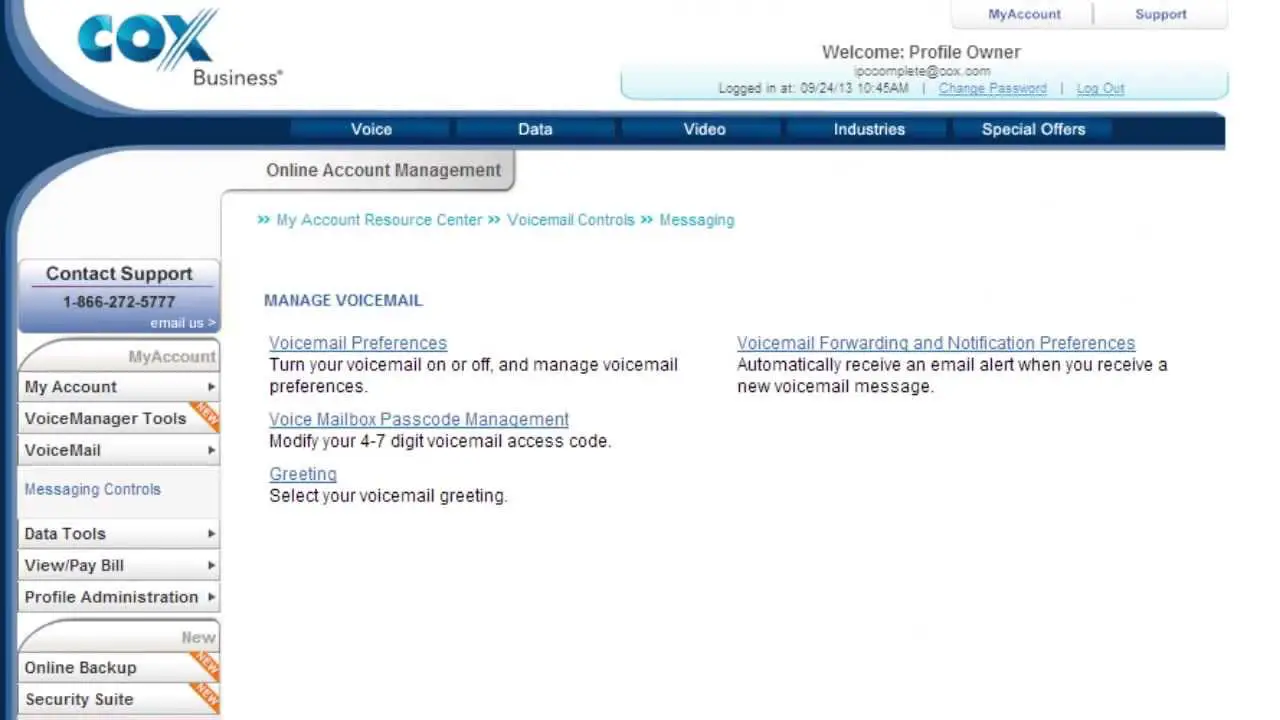Open Voice Mailbox Passcode Management

click(x=418, y=419)
